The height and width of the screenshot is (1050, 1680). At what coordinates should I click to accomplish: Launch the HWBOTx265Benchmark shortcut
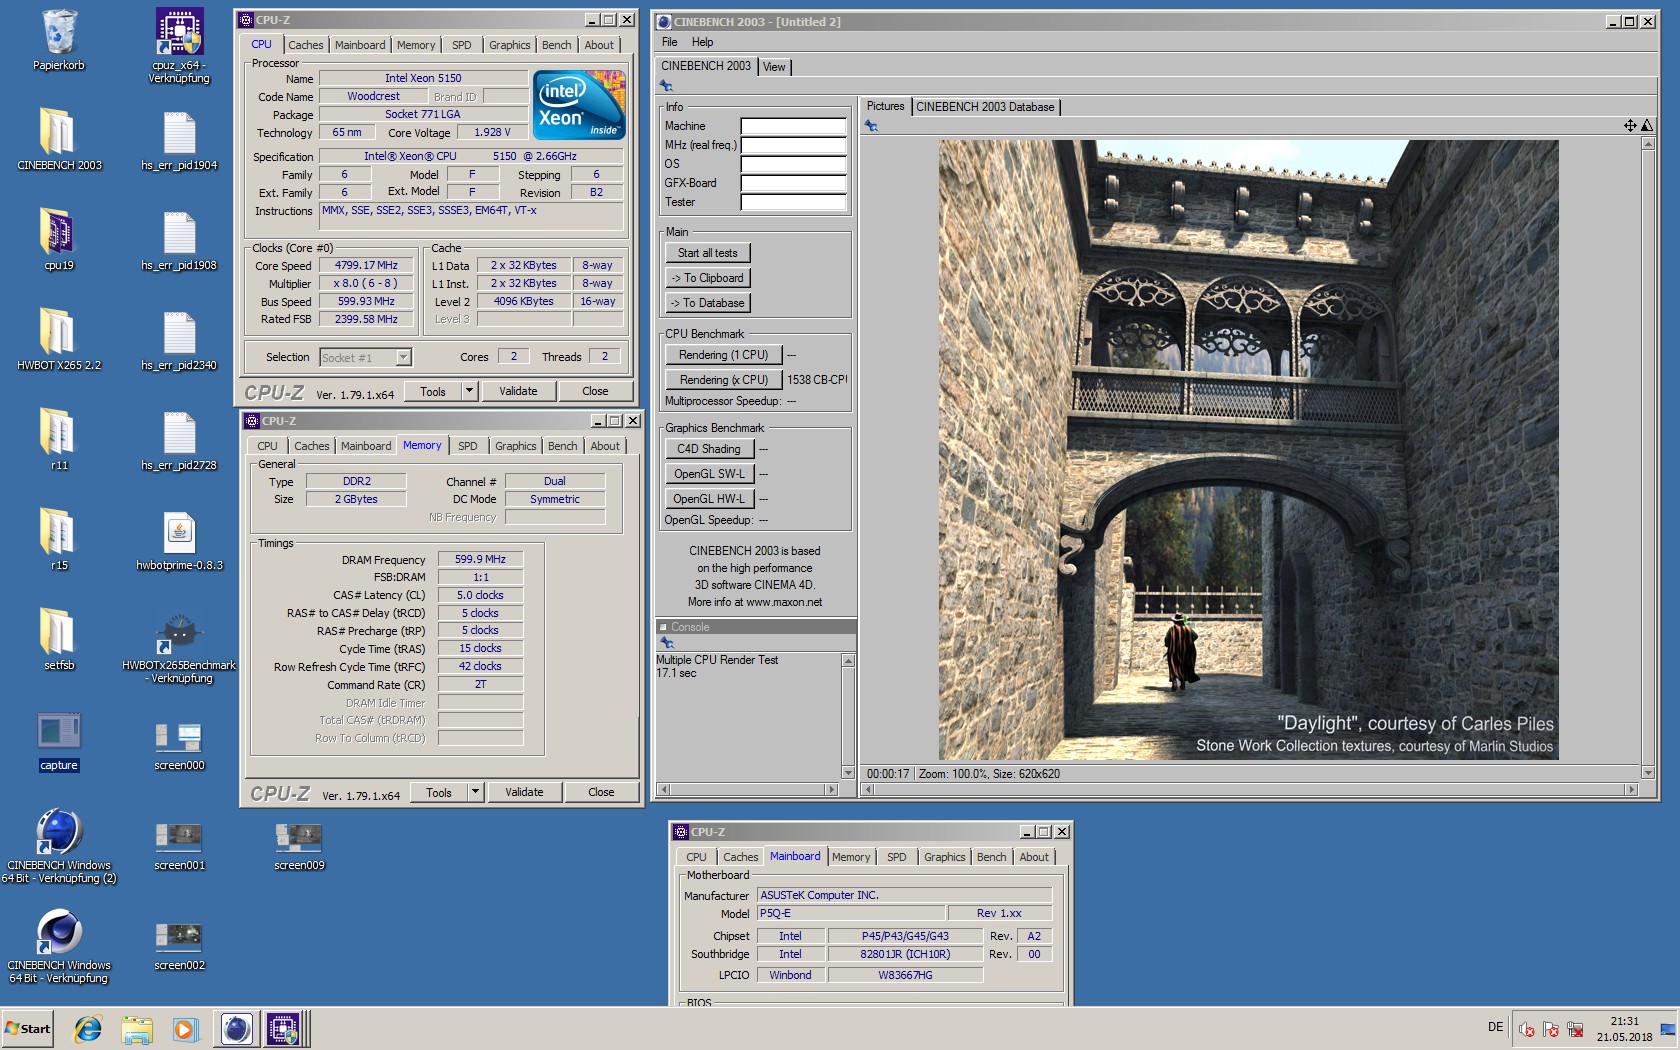pyautogui.click(x=179, y=646)
